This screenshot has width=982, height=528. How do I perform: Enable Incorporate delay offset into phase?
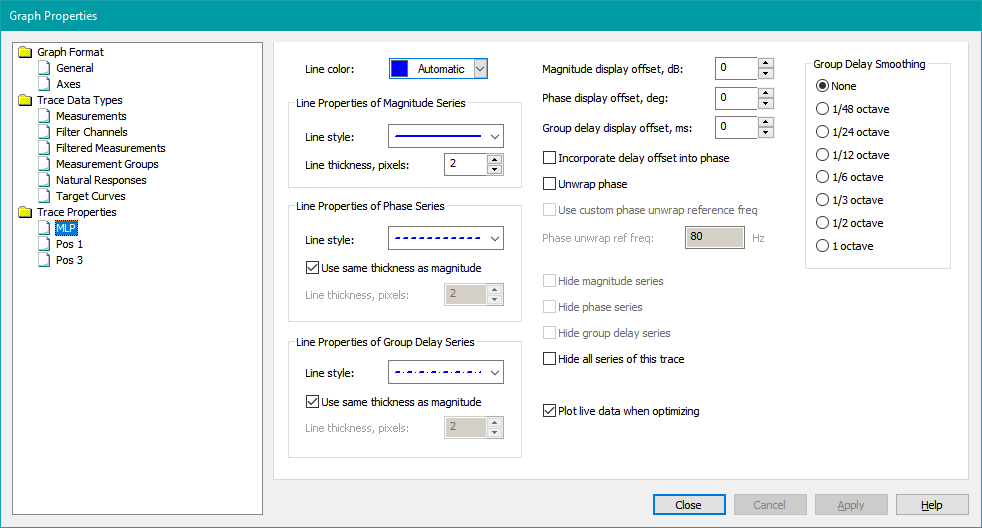[549, 158]
